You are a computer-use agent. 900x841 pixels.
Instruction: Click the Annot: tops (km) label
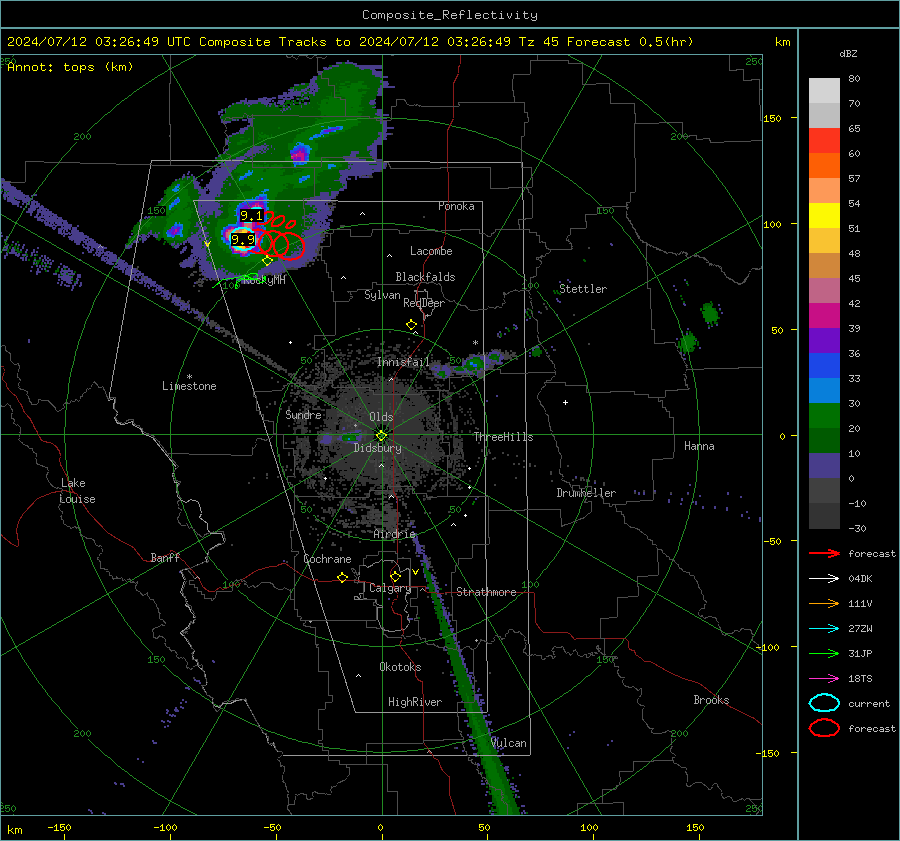tap(71, 67)
